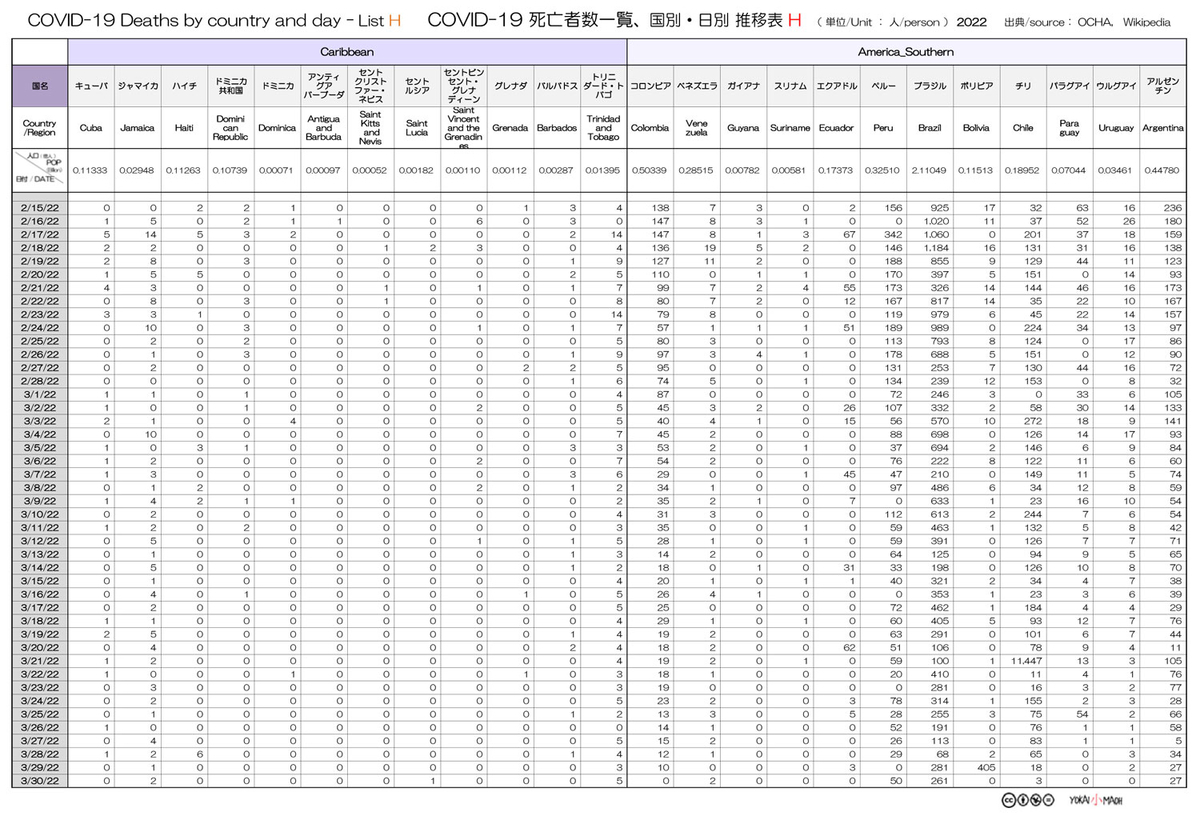Image resolution: width=1200 pixels, height=816 pixels.
Task: Click the purple 国名 header cell
Action: (x=41, y=86)
